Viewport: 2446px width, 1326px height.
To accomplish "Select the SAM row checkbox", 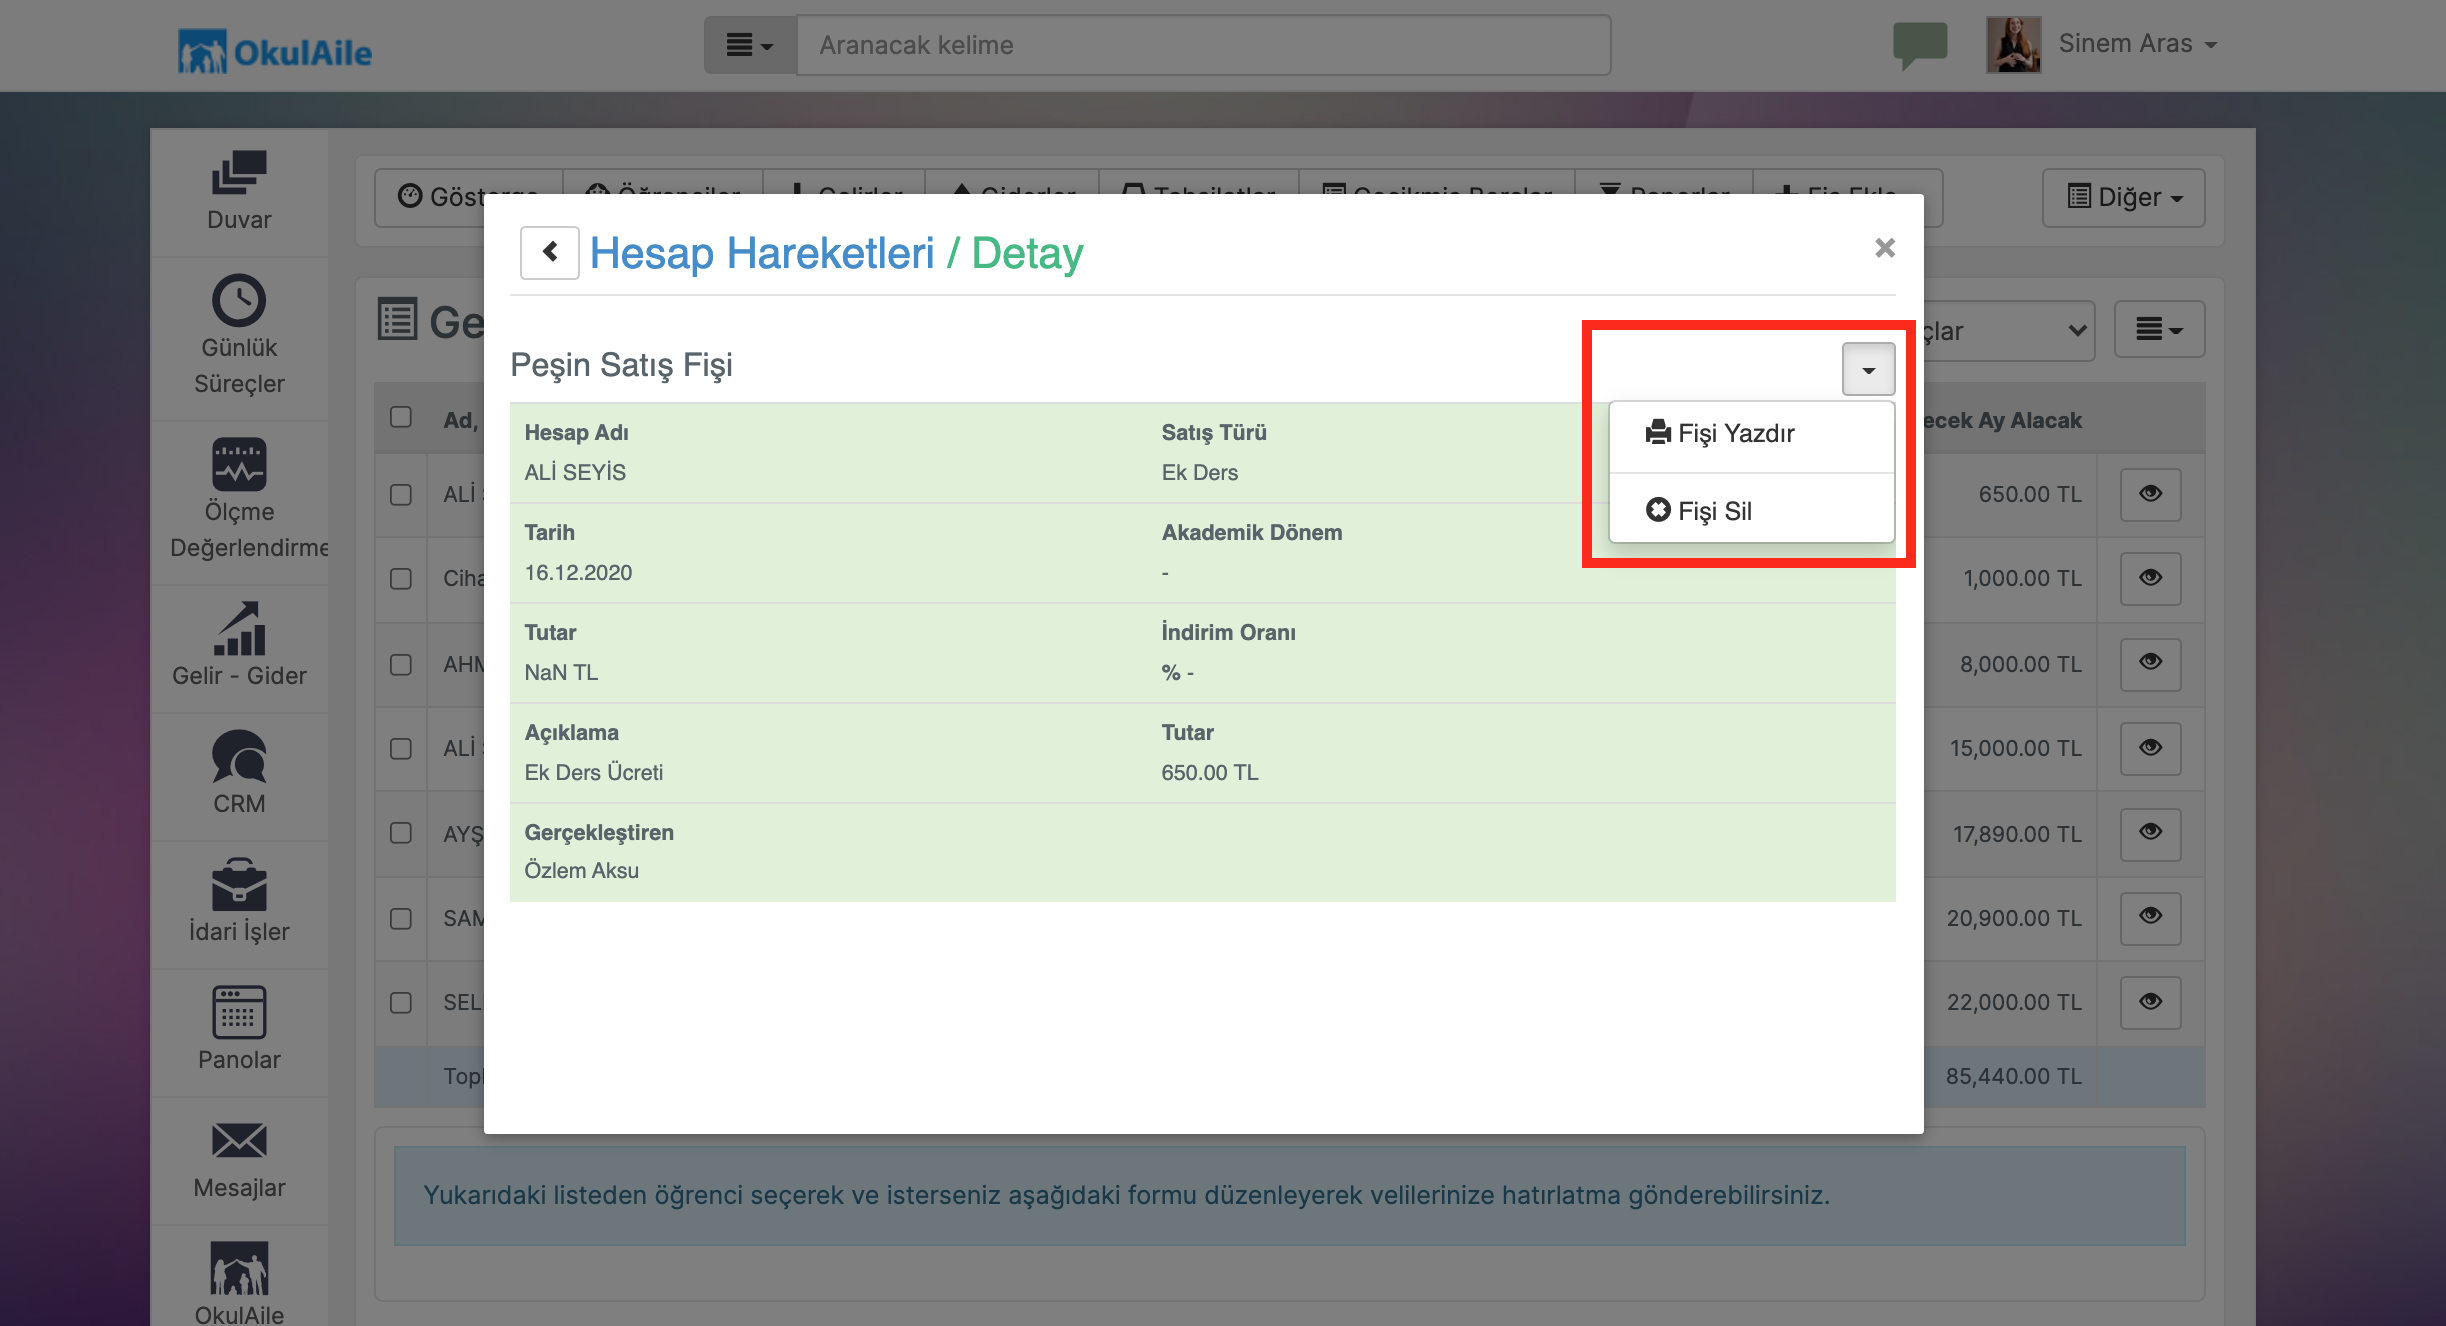I will [401, 919].
